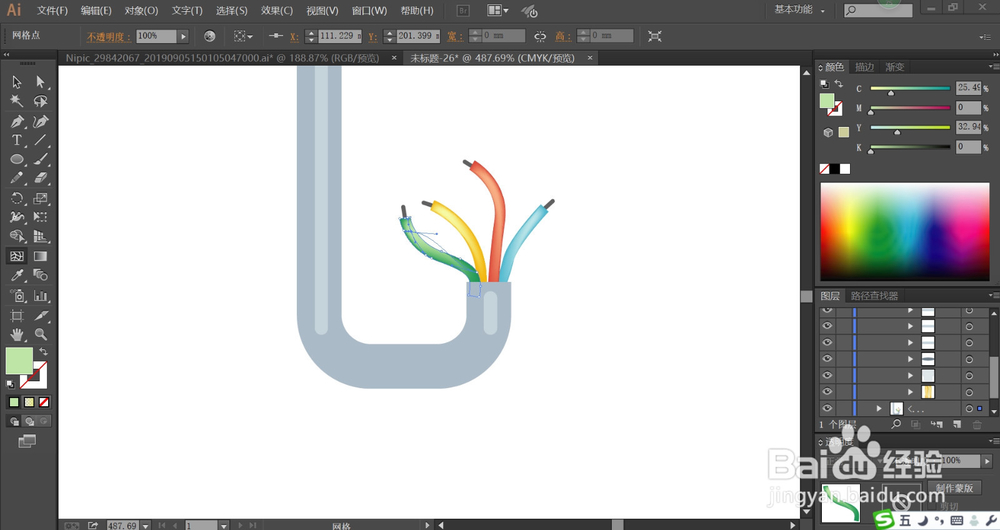Click the 制作蒙版 button
Image resolution: width=1000 pixels, height=530 pixels.
click(x=955, y=488)
